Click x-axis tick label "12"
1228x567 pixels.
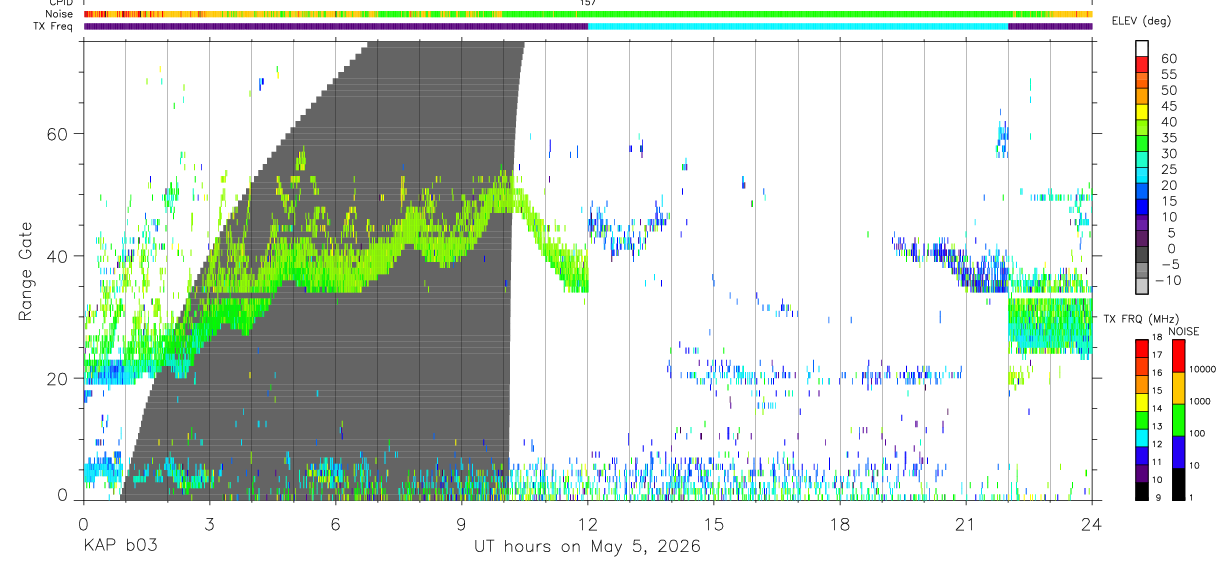[587, 523]
